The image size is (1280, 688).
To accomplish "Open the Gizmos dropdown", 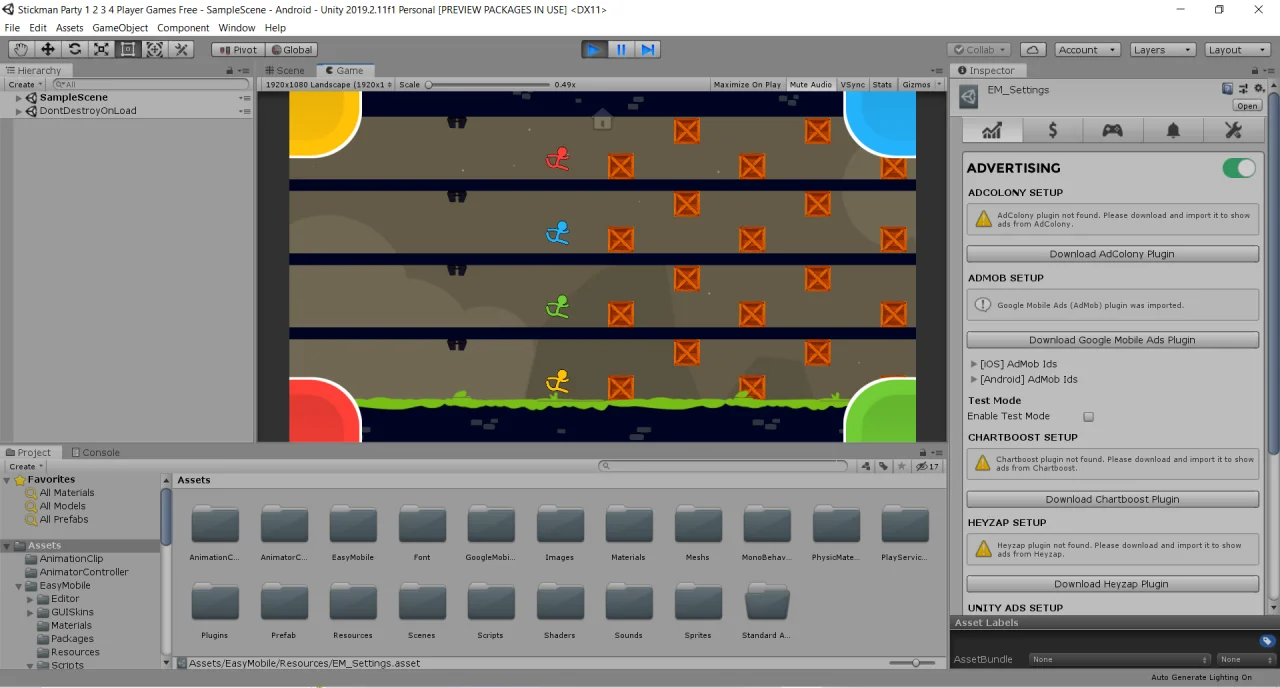I will (x=920, y=85).
